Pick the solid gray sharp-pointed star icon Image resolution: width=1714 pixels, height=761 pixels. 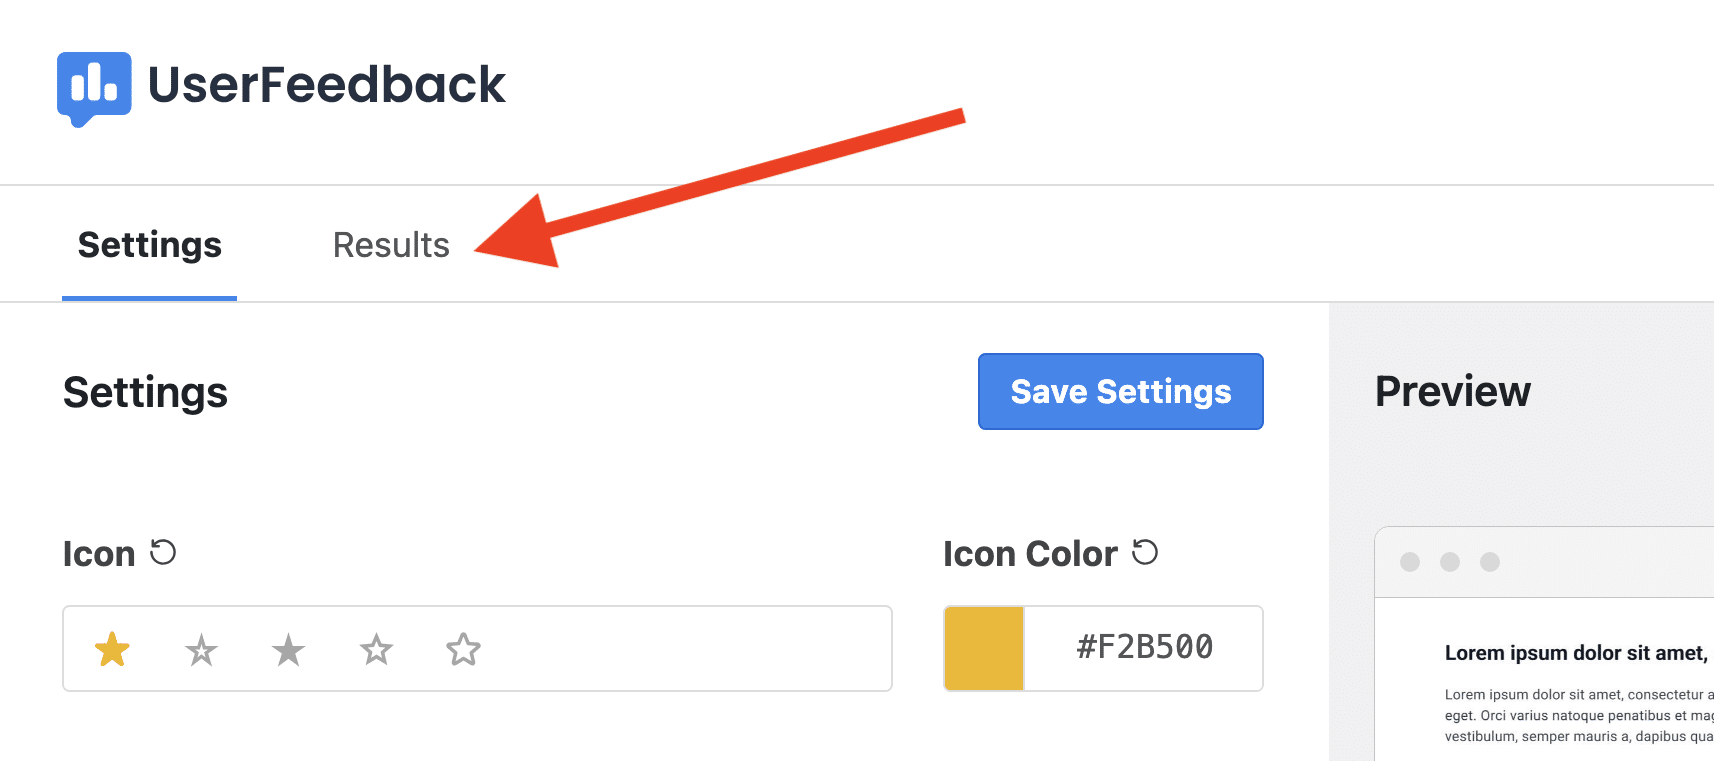click(x=288, y=650)
